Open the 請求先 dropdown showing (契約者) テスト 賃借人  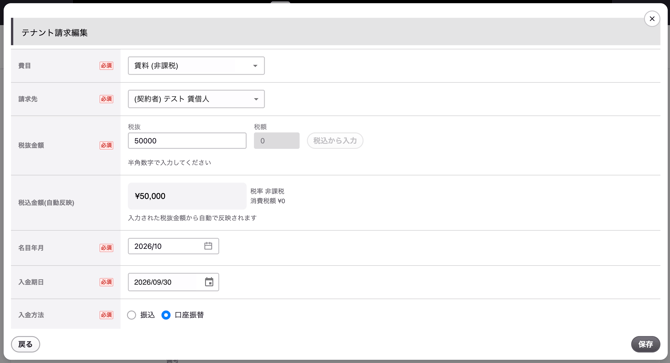coord(196,99)
